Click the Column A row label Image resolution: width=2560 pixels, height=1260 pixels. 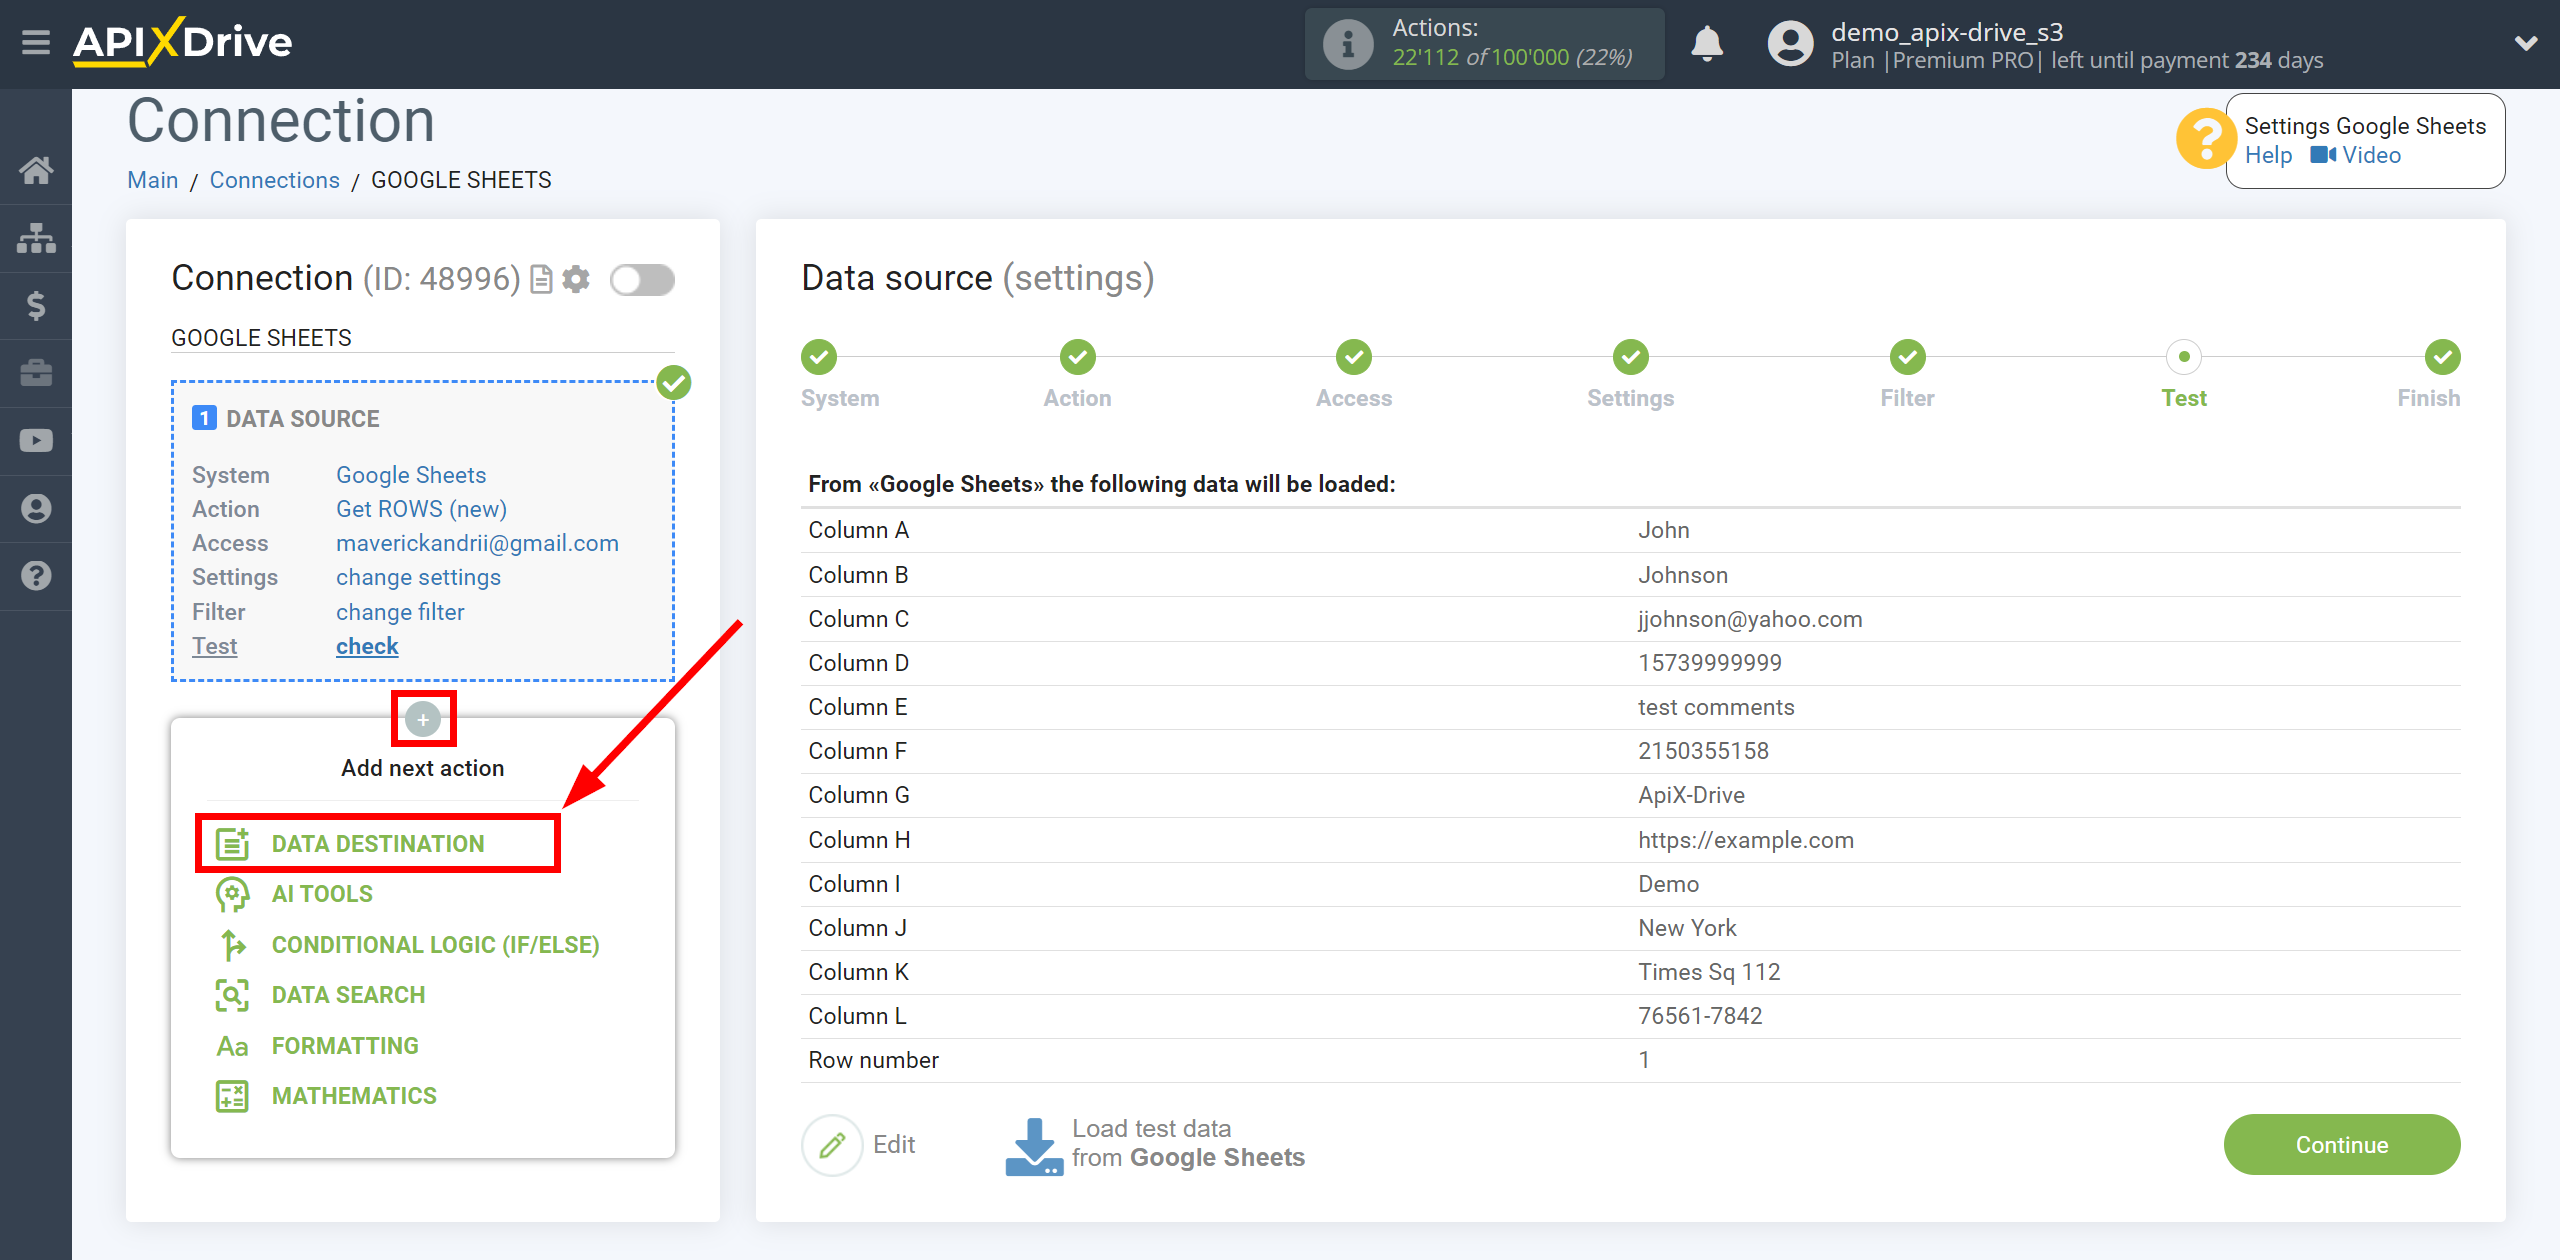pos(859,530)
